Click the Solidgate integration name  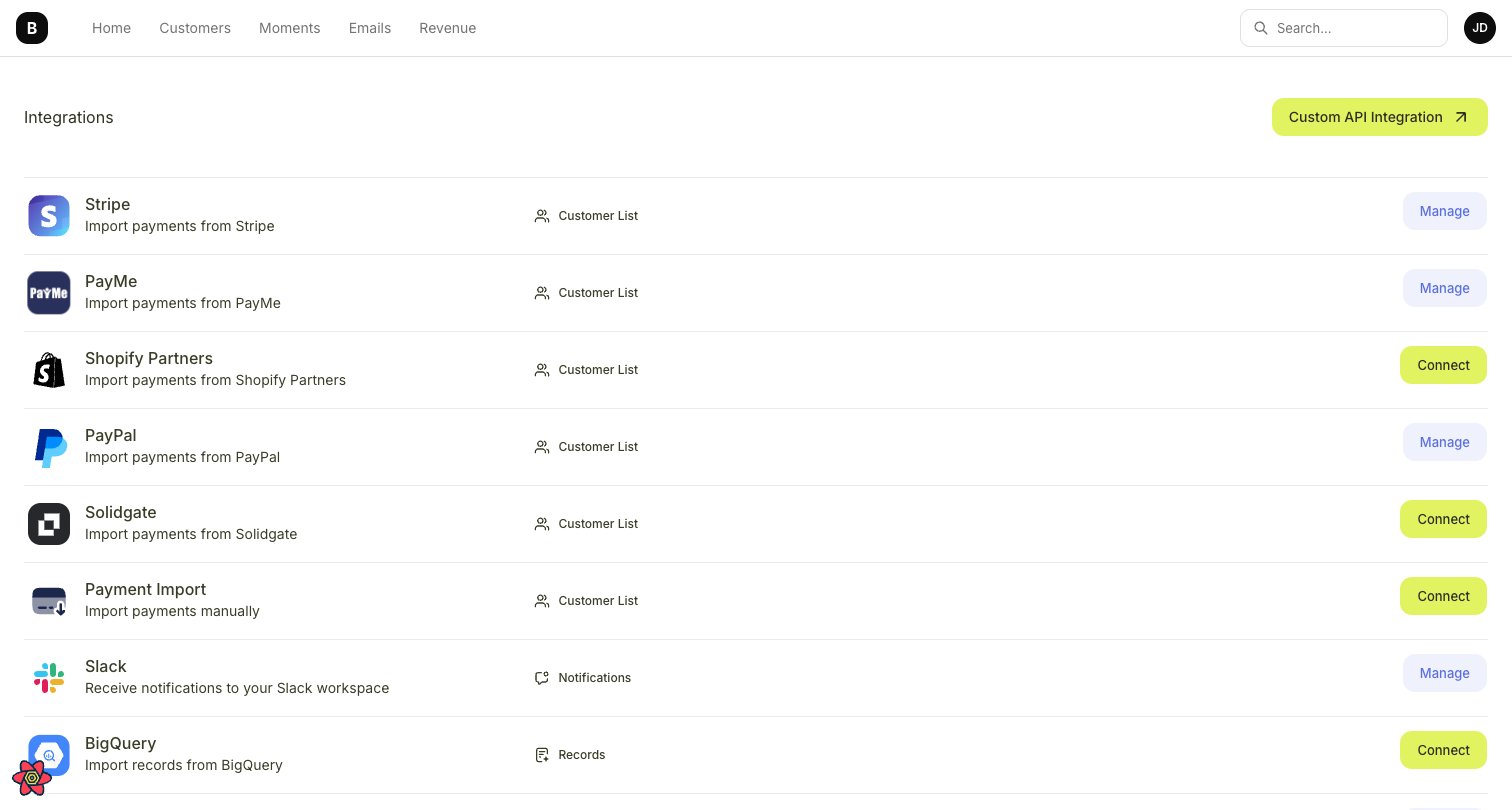121,512
